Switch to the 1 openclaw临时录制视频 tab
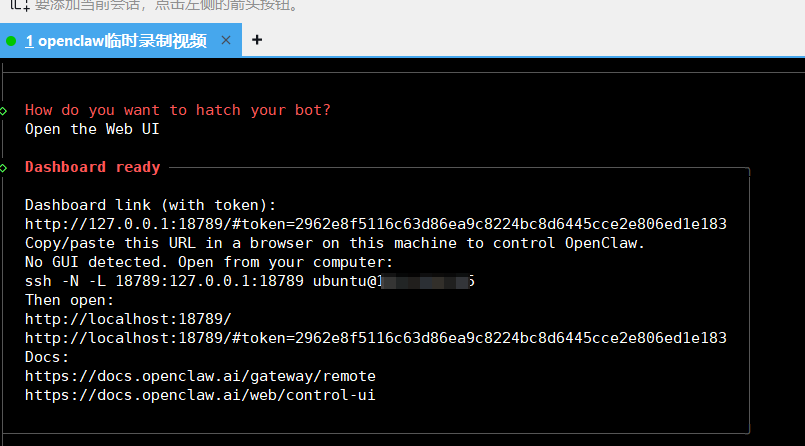The width and height of the screenshot is (805, 446). pos(116,41)
